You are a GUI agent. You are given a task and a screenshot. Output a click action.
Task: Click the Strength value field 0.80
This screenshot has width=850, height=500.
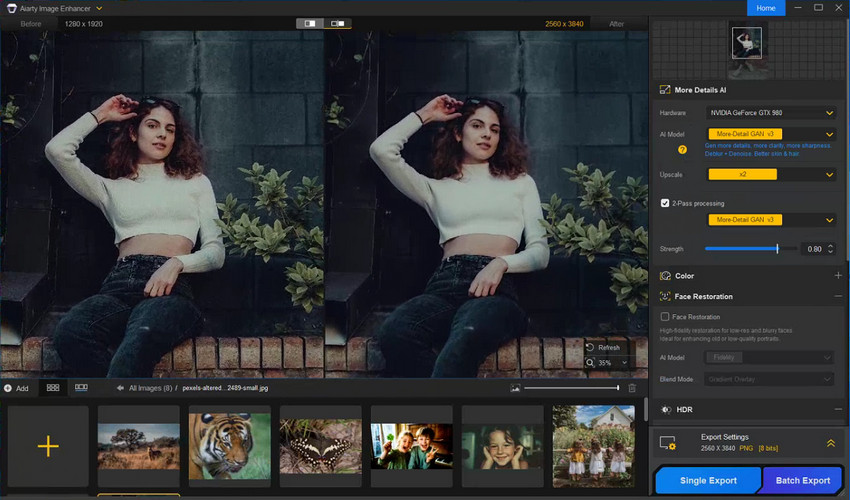pyautogui.click(x=813, y=249)
